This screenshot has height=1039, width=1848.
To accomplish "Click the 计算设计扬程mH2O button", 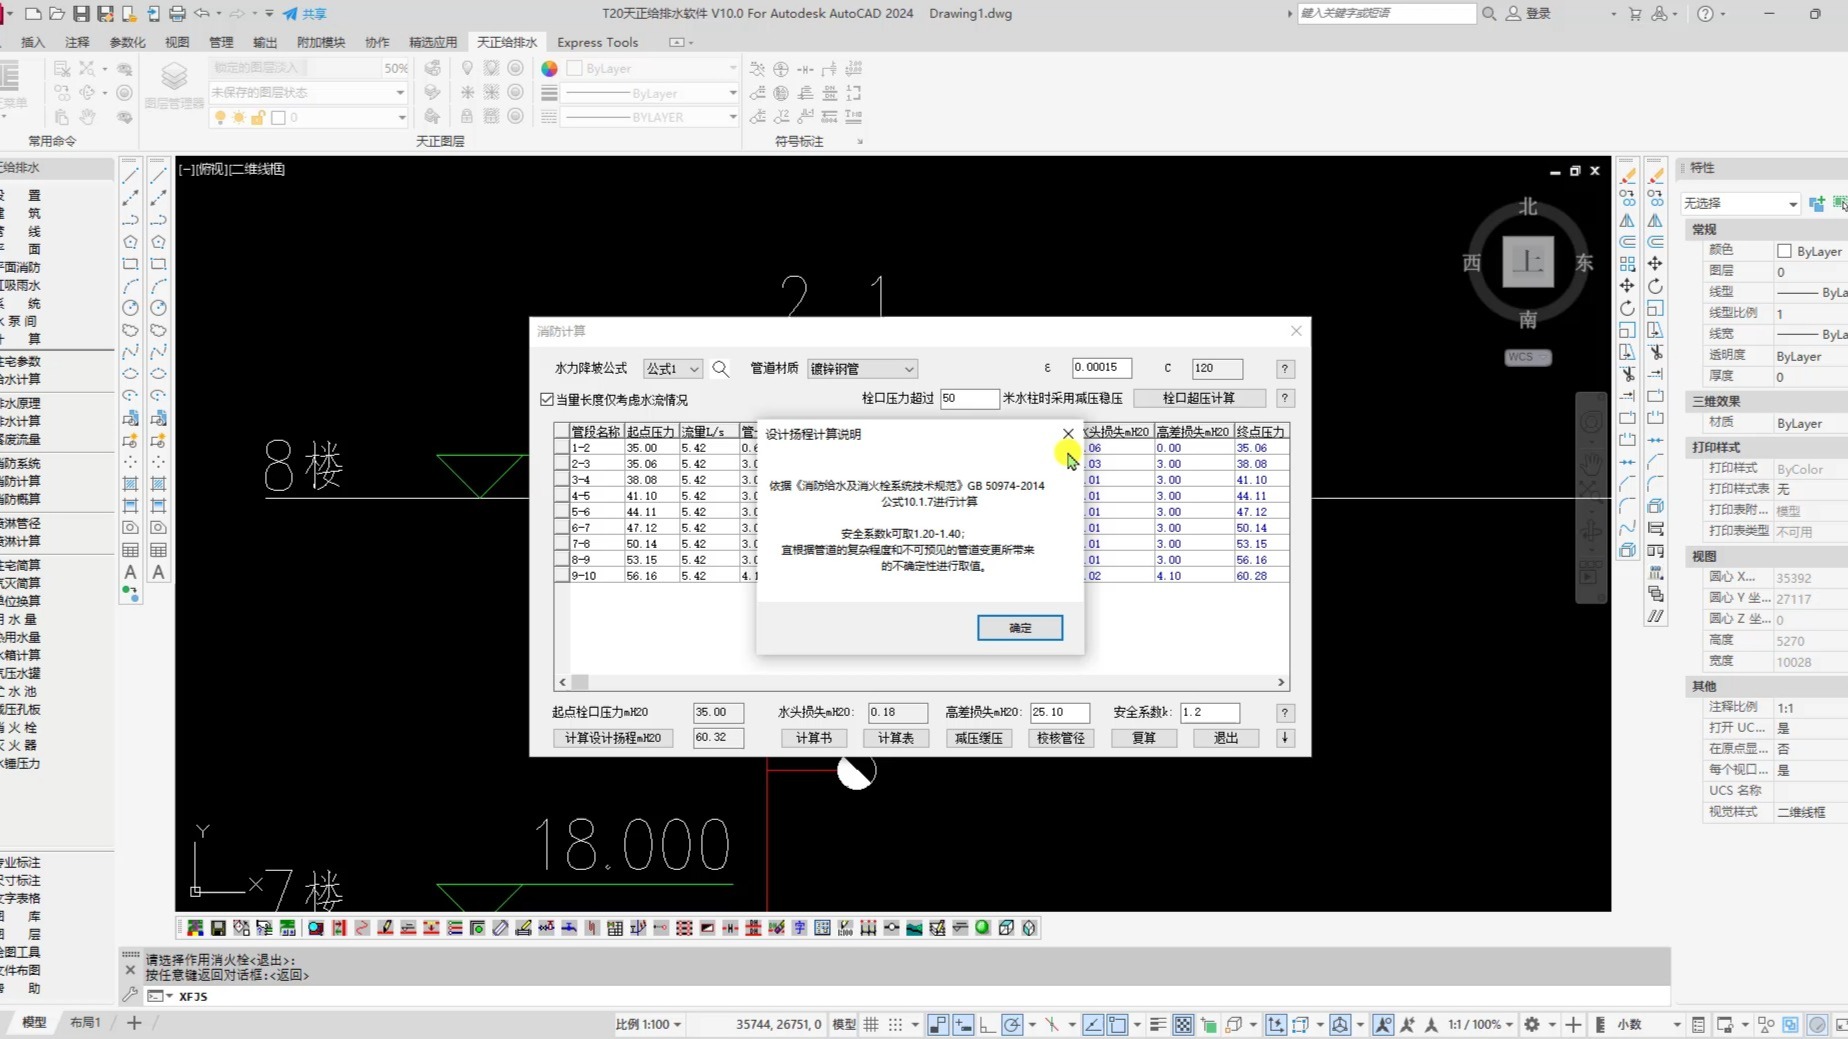I will pos(613,738).
